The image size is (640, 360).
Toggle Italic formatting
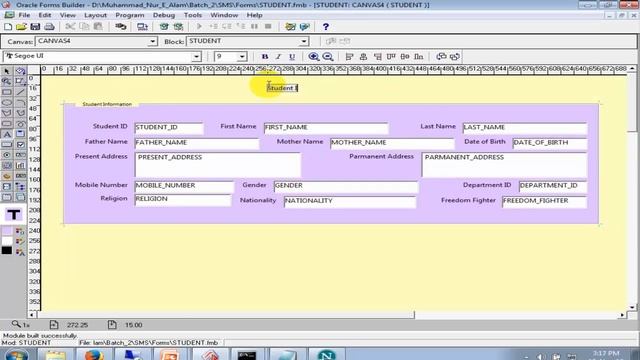click(x=278, y=57)
